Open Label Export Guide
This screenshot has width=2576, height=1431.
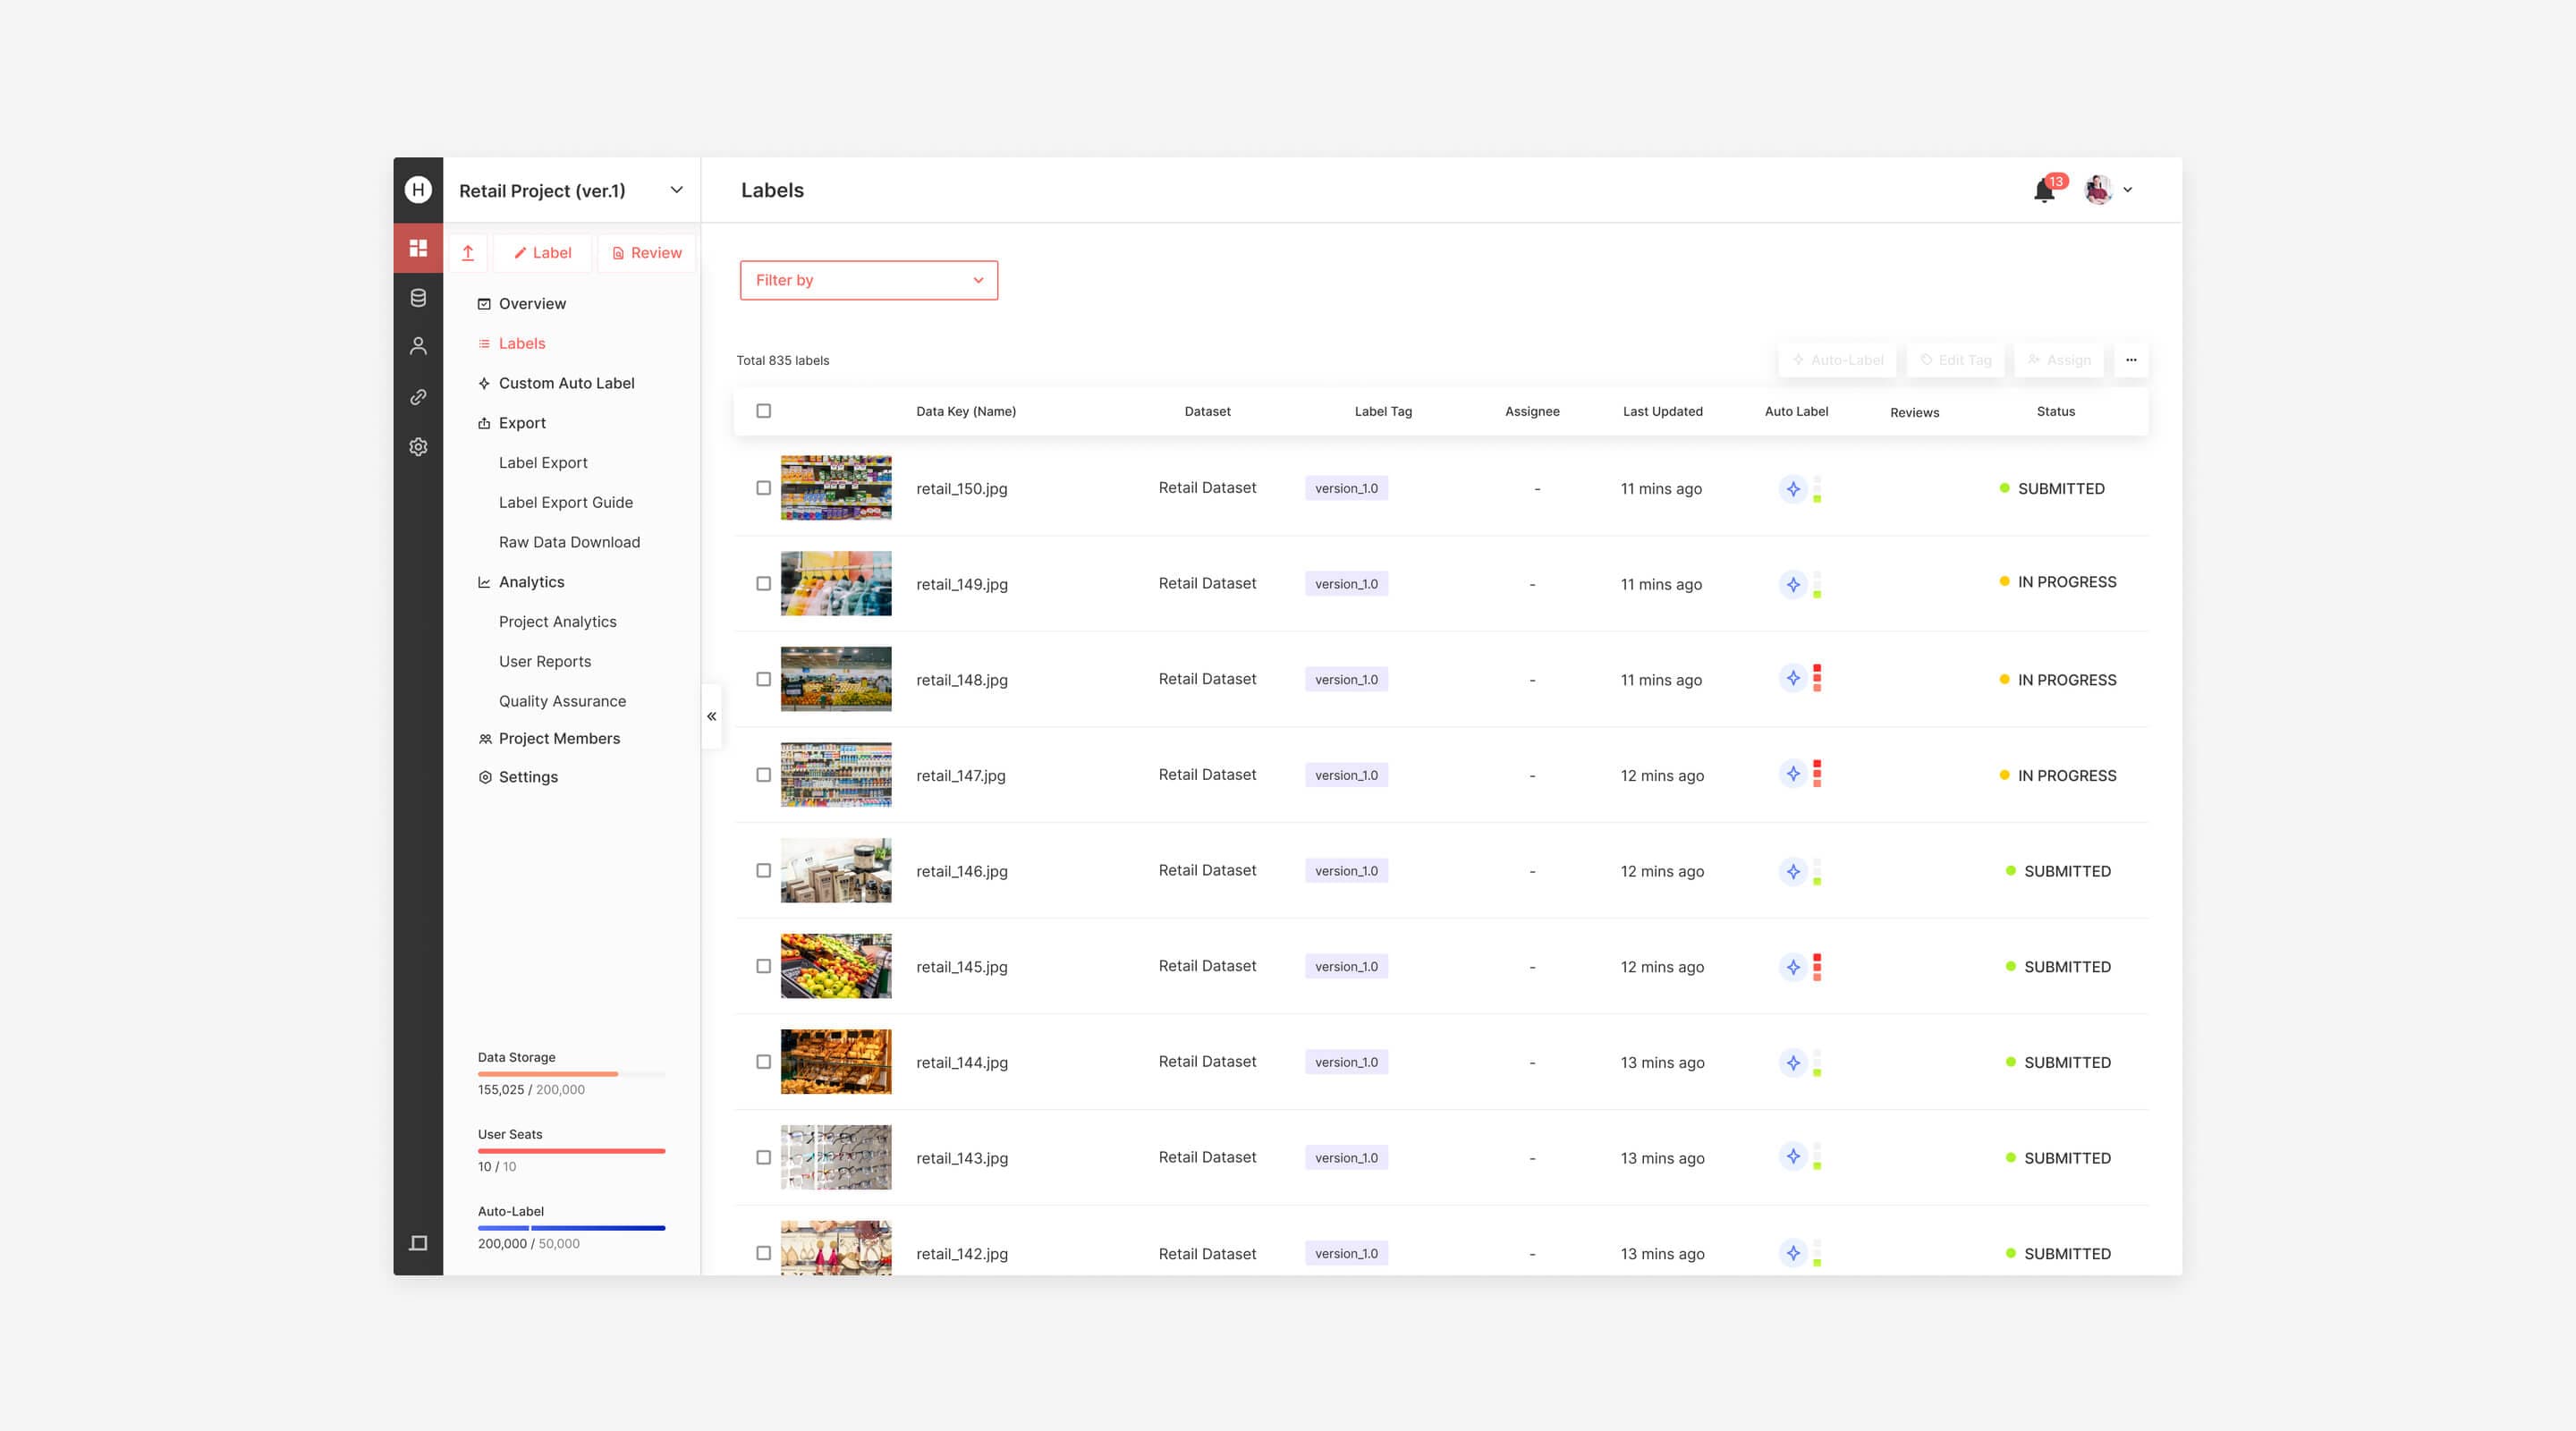tap(566, 502)
